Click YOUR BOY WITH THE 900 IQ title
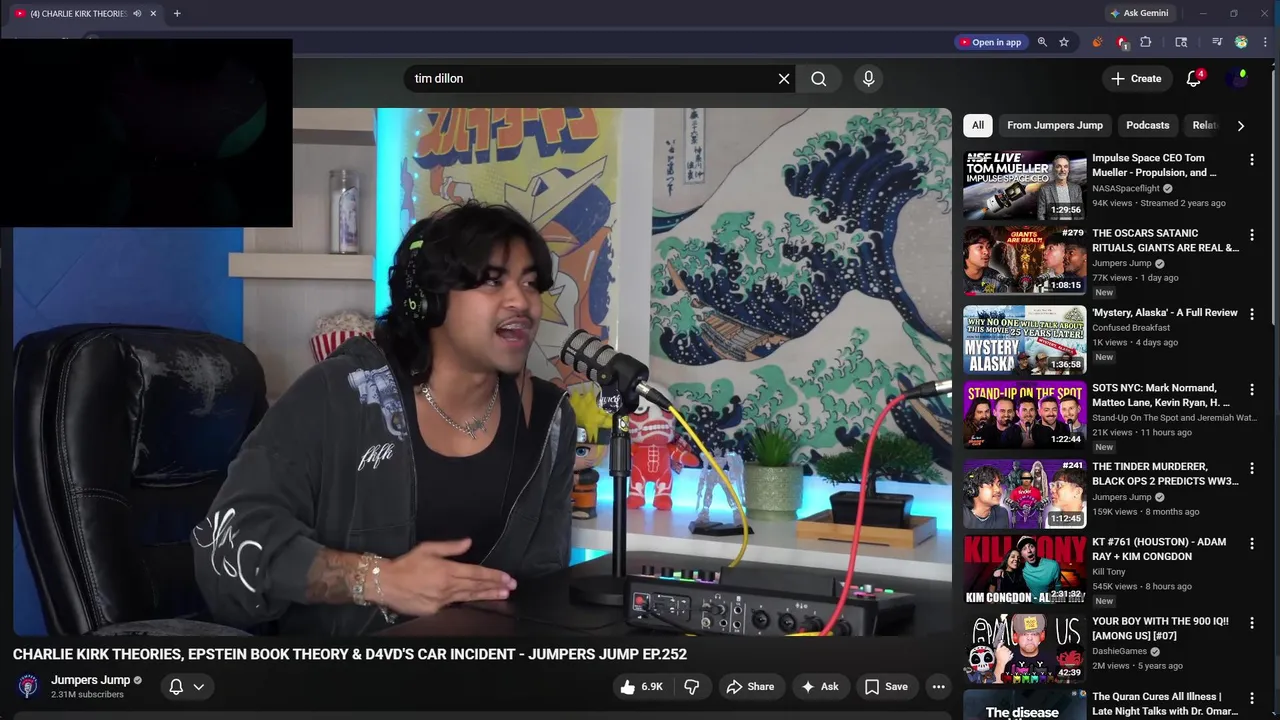1280x720 pixels. (x=1160, y=628)
